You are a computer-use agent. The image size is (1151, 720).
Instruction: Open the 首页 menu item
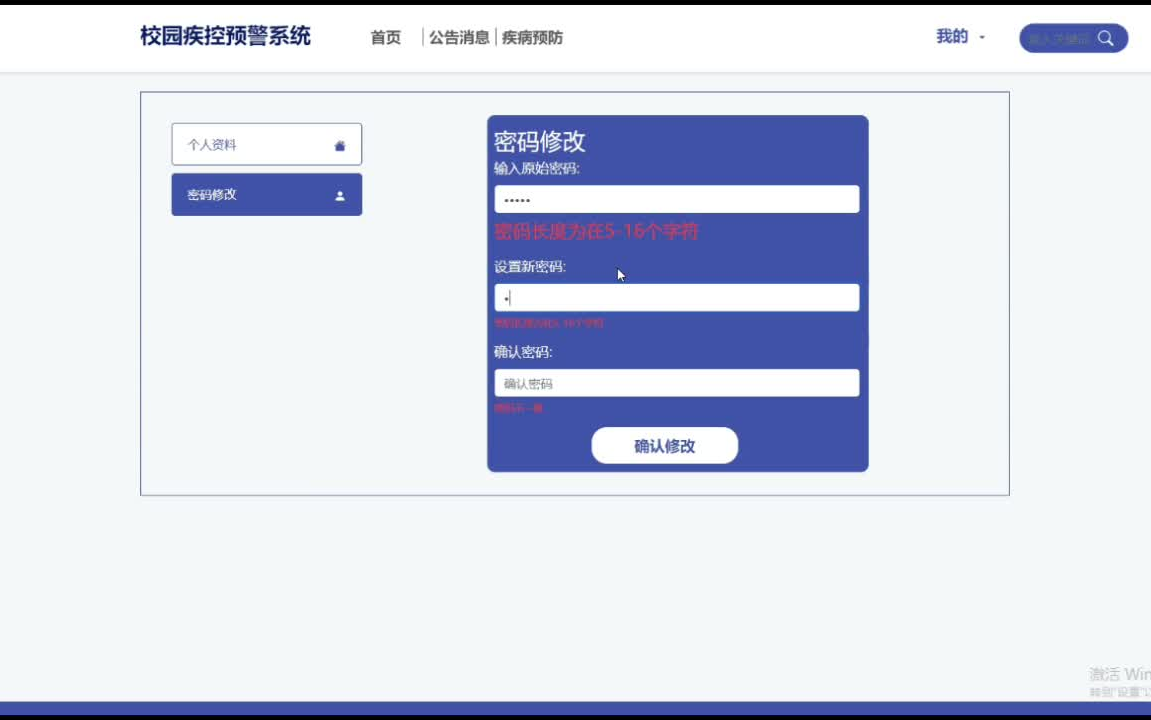click(x=385, y=38)
